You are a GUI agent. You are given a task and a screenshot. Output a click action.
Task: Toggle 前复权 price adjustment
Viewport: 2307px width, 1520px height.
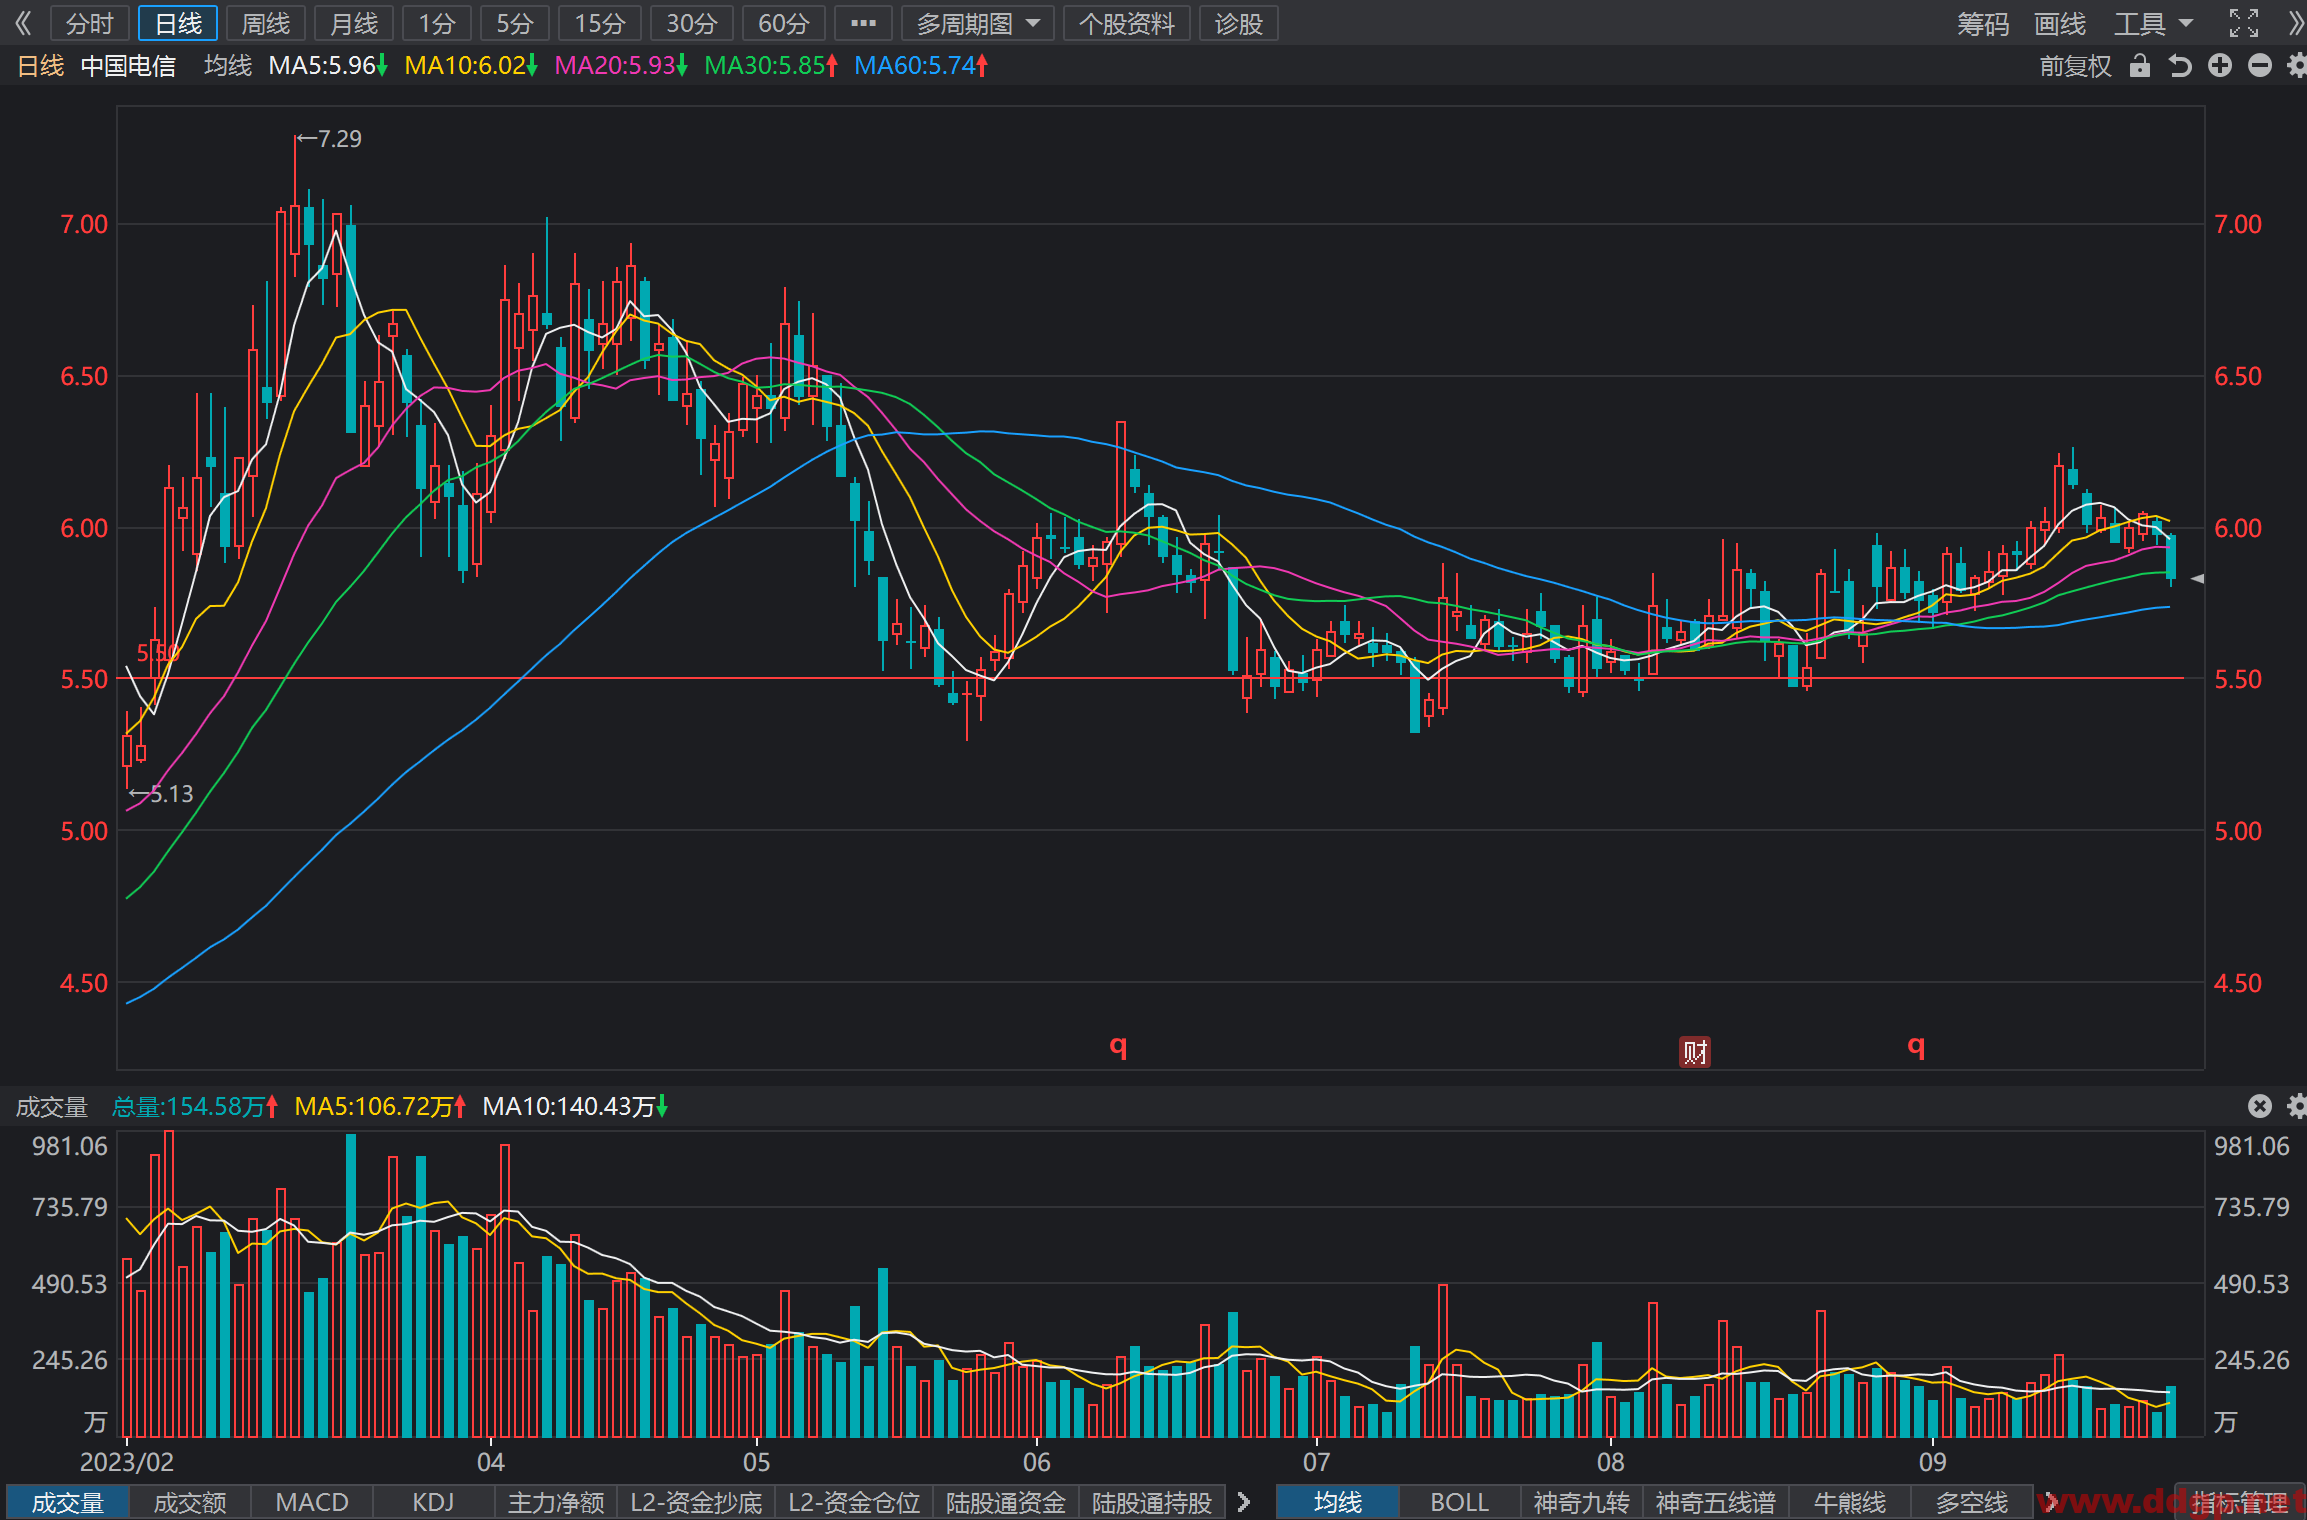tap(2075, 66)
